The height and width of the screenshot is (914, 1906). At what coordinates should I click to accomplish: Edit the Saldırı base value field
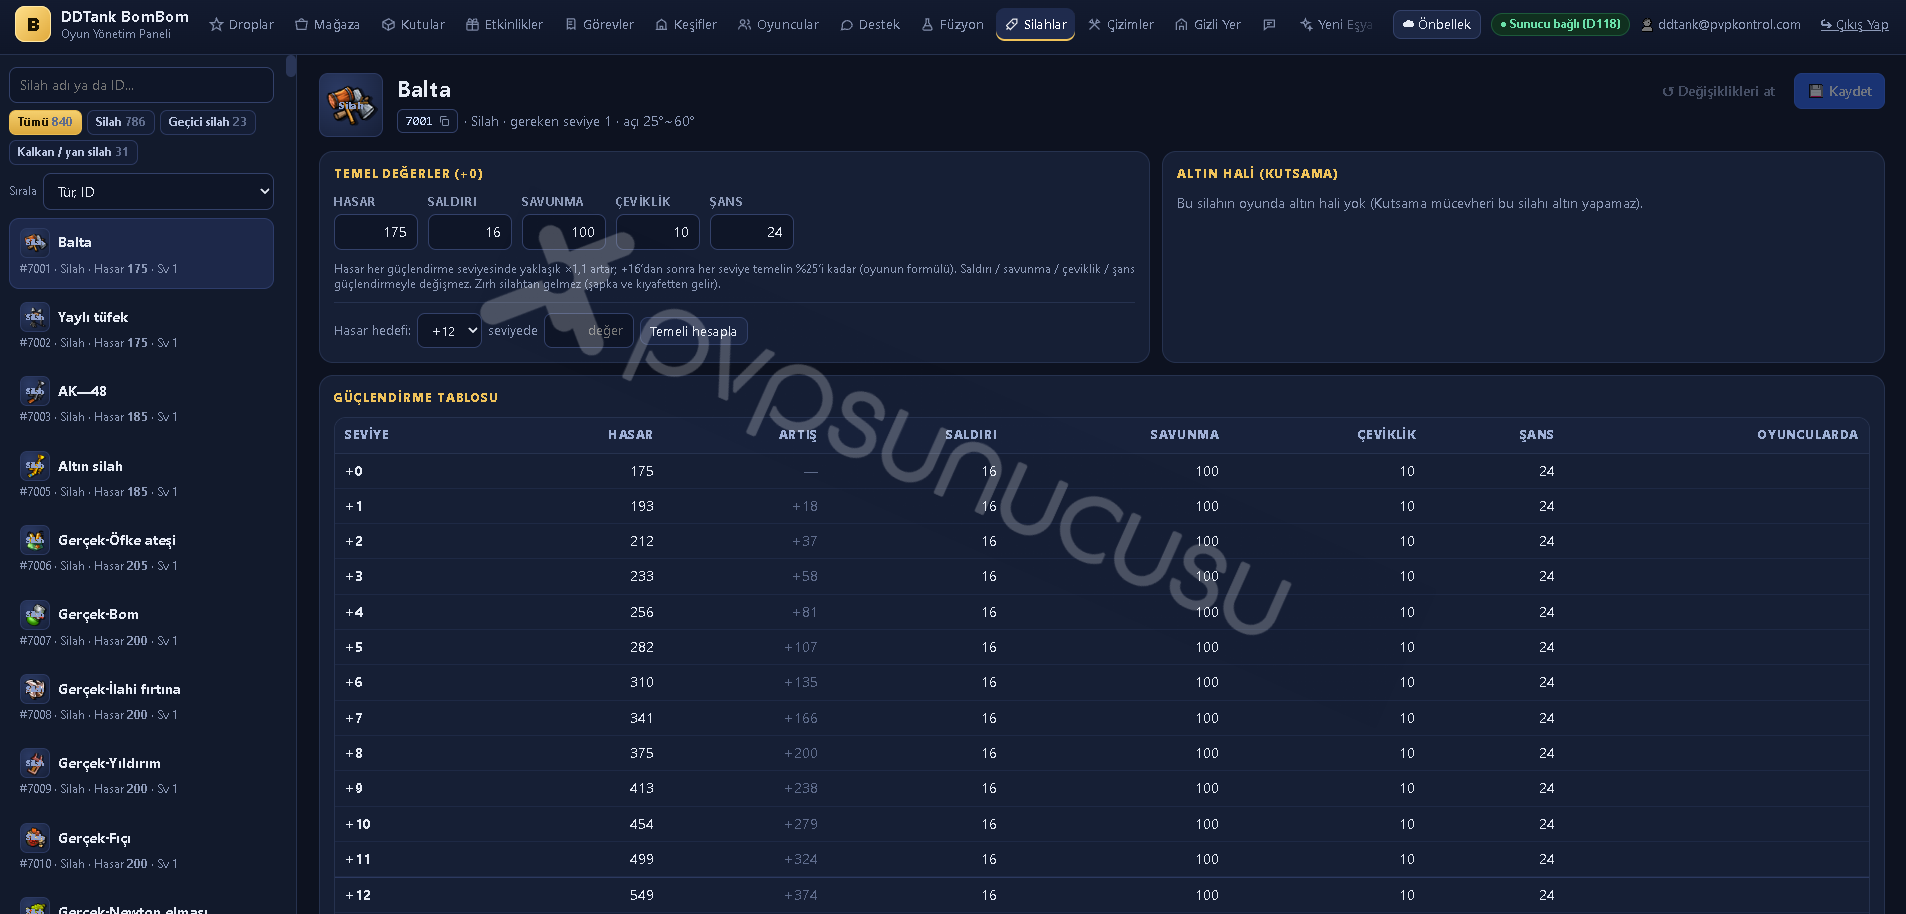tap(470, 232)
